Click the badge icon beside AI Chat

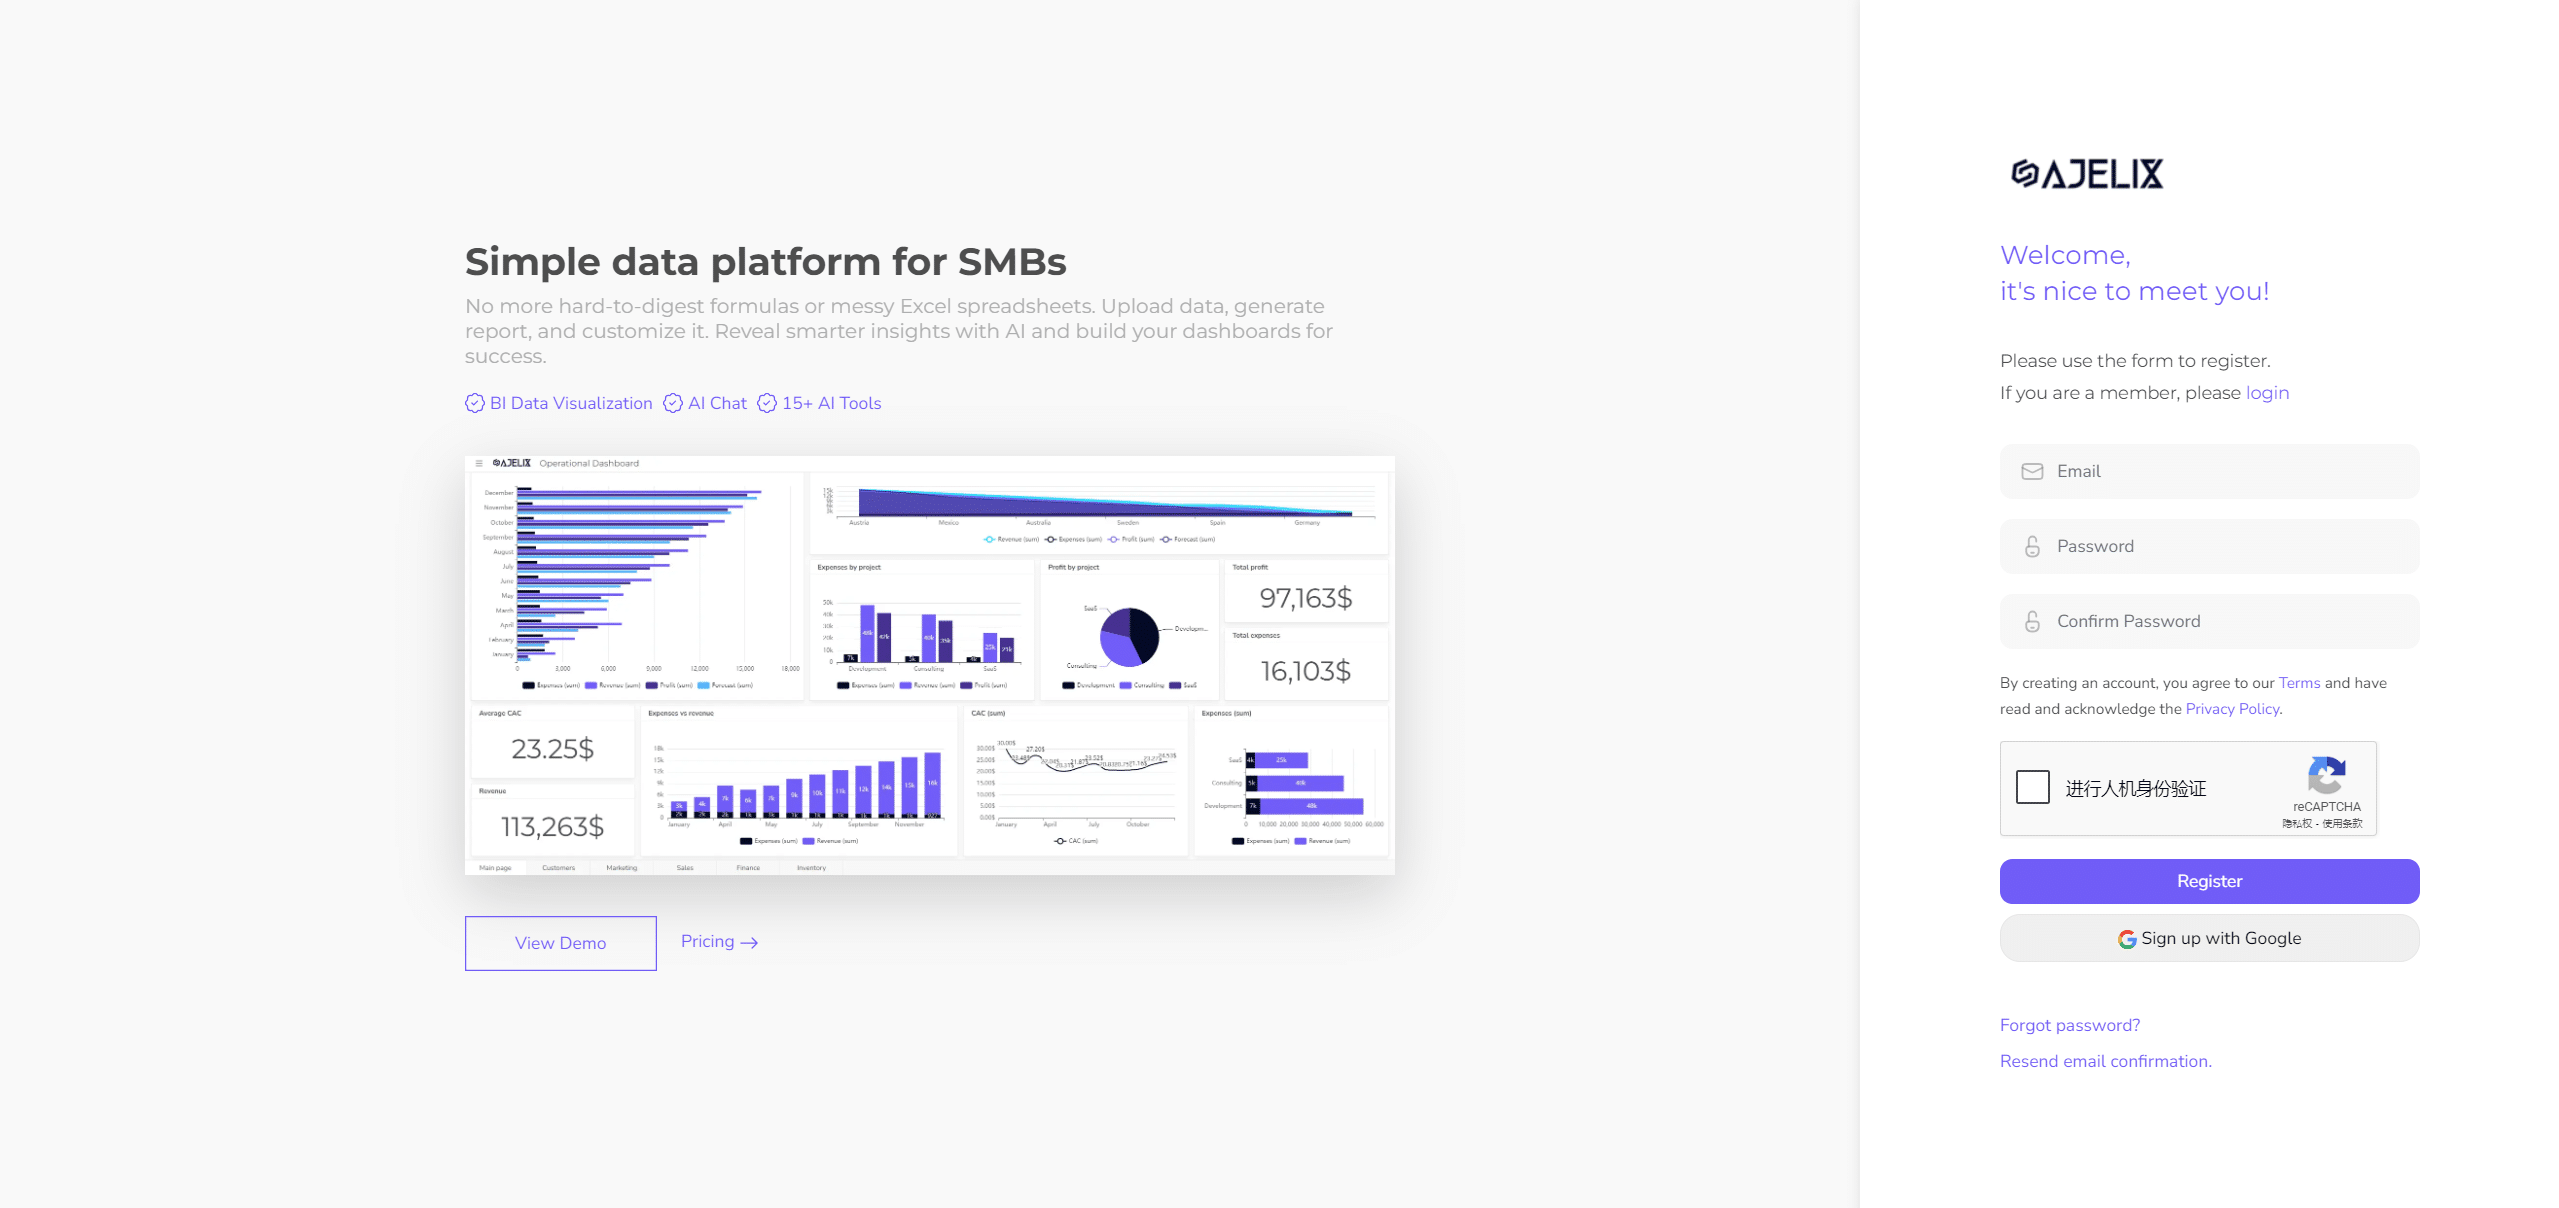click(673, 403)
